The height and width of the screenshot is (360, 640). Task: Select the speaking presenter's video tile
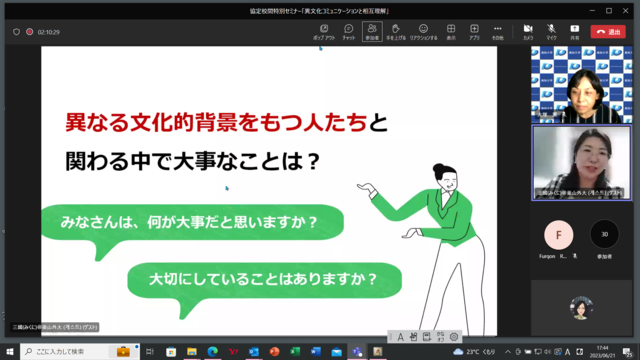point(581,163)
